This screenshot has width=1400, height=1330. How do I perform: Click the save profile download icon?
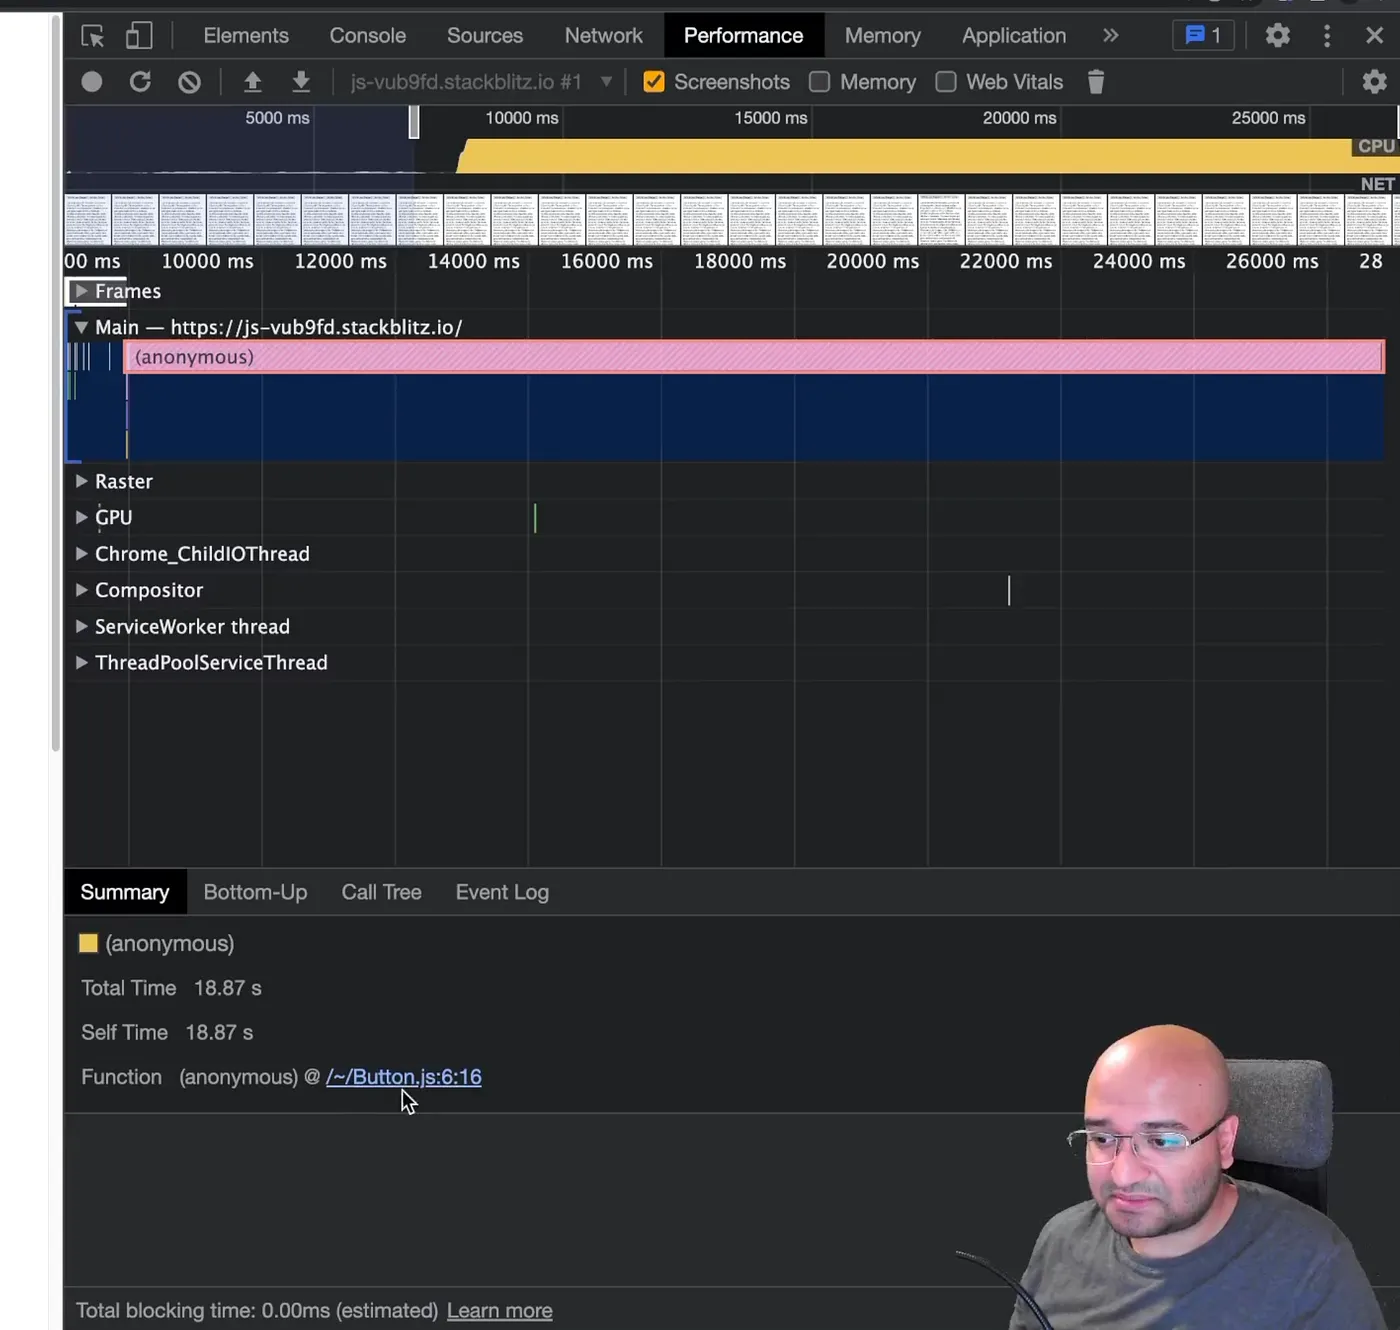click(x=301, y=82)
